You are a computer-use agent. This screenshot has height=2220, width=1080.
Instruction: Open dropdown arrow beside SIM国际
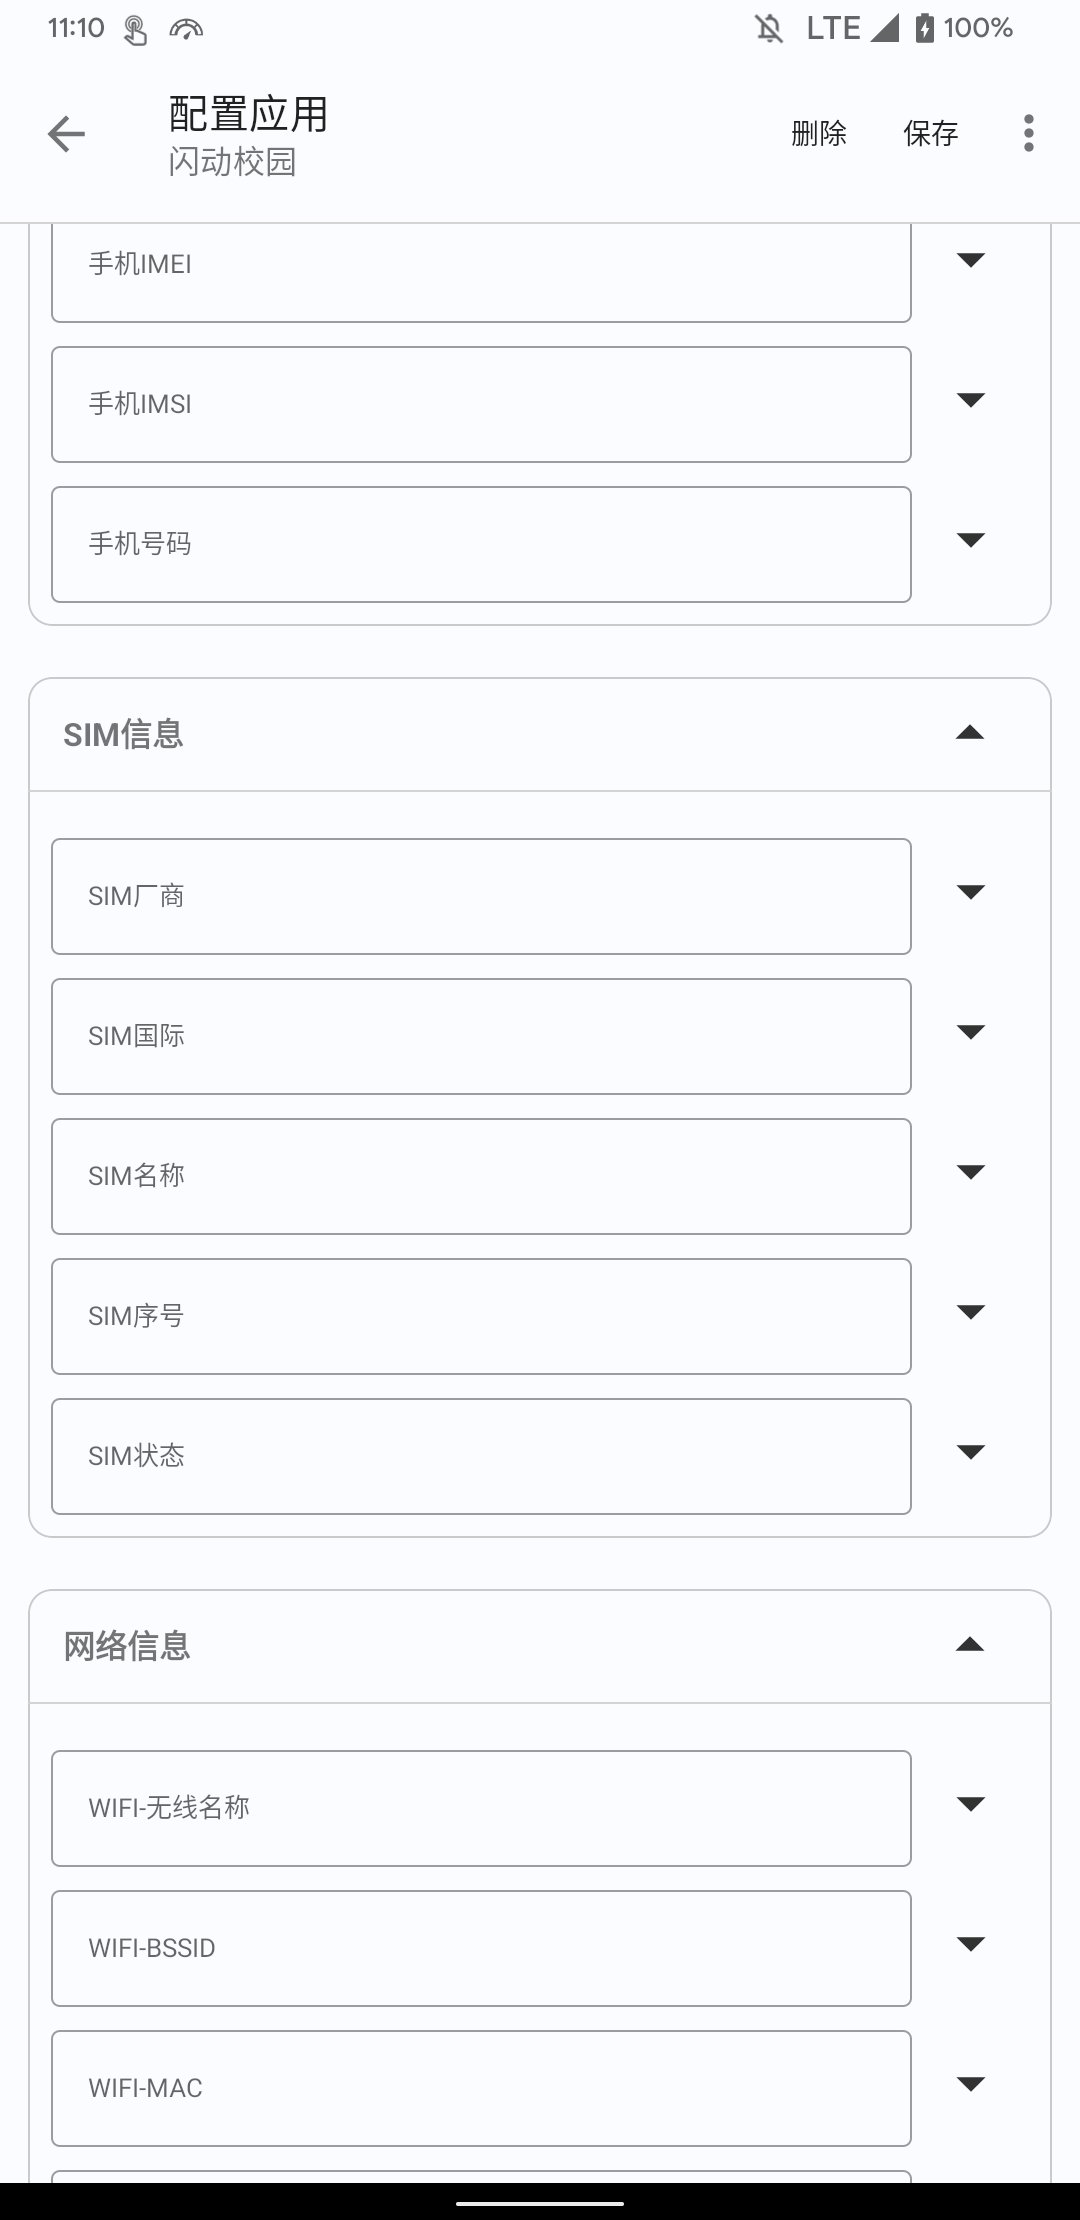(971, 1033)
